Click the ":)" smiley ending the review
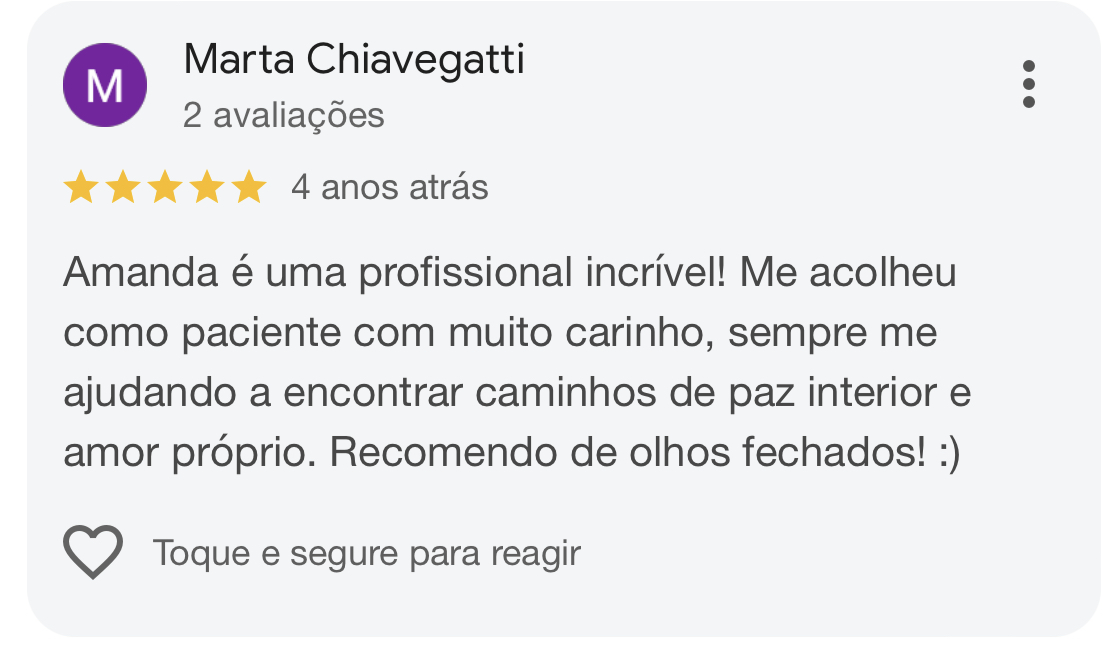 click(948, 454)
